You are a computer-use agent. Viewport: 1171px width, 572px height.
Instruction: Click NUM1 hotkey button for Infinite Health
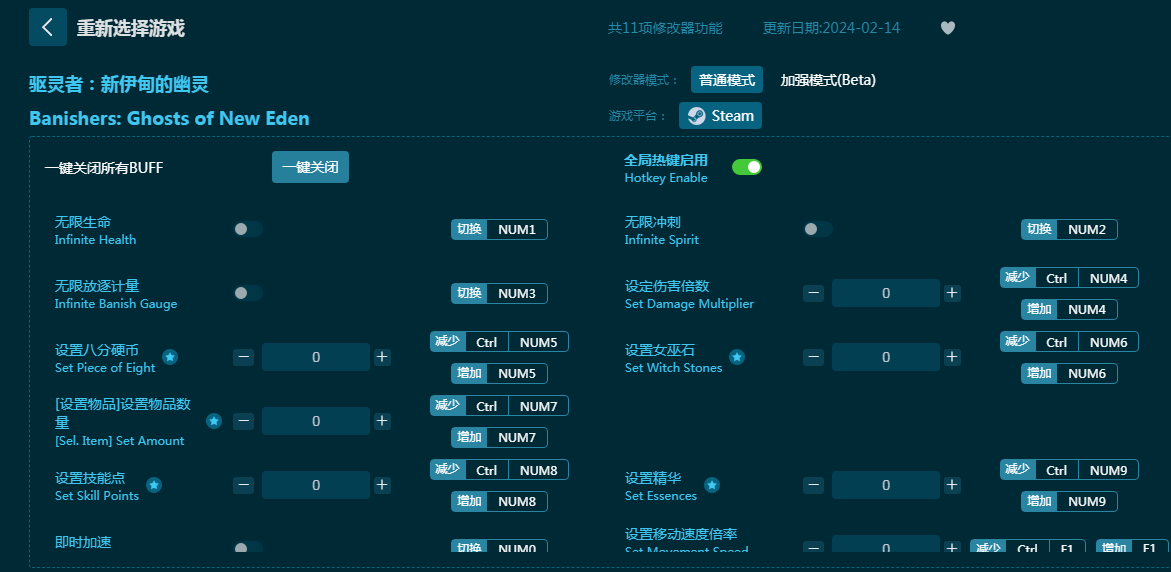[x=516, y=229]
